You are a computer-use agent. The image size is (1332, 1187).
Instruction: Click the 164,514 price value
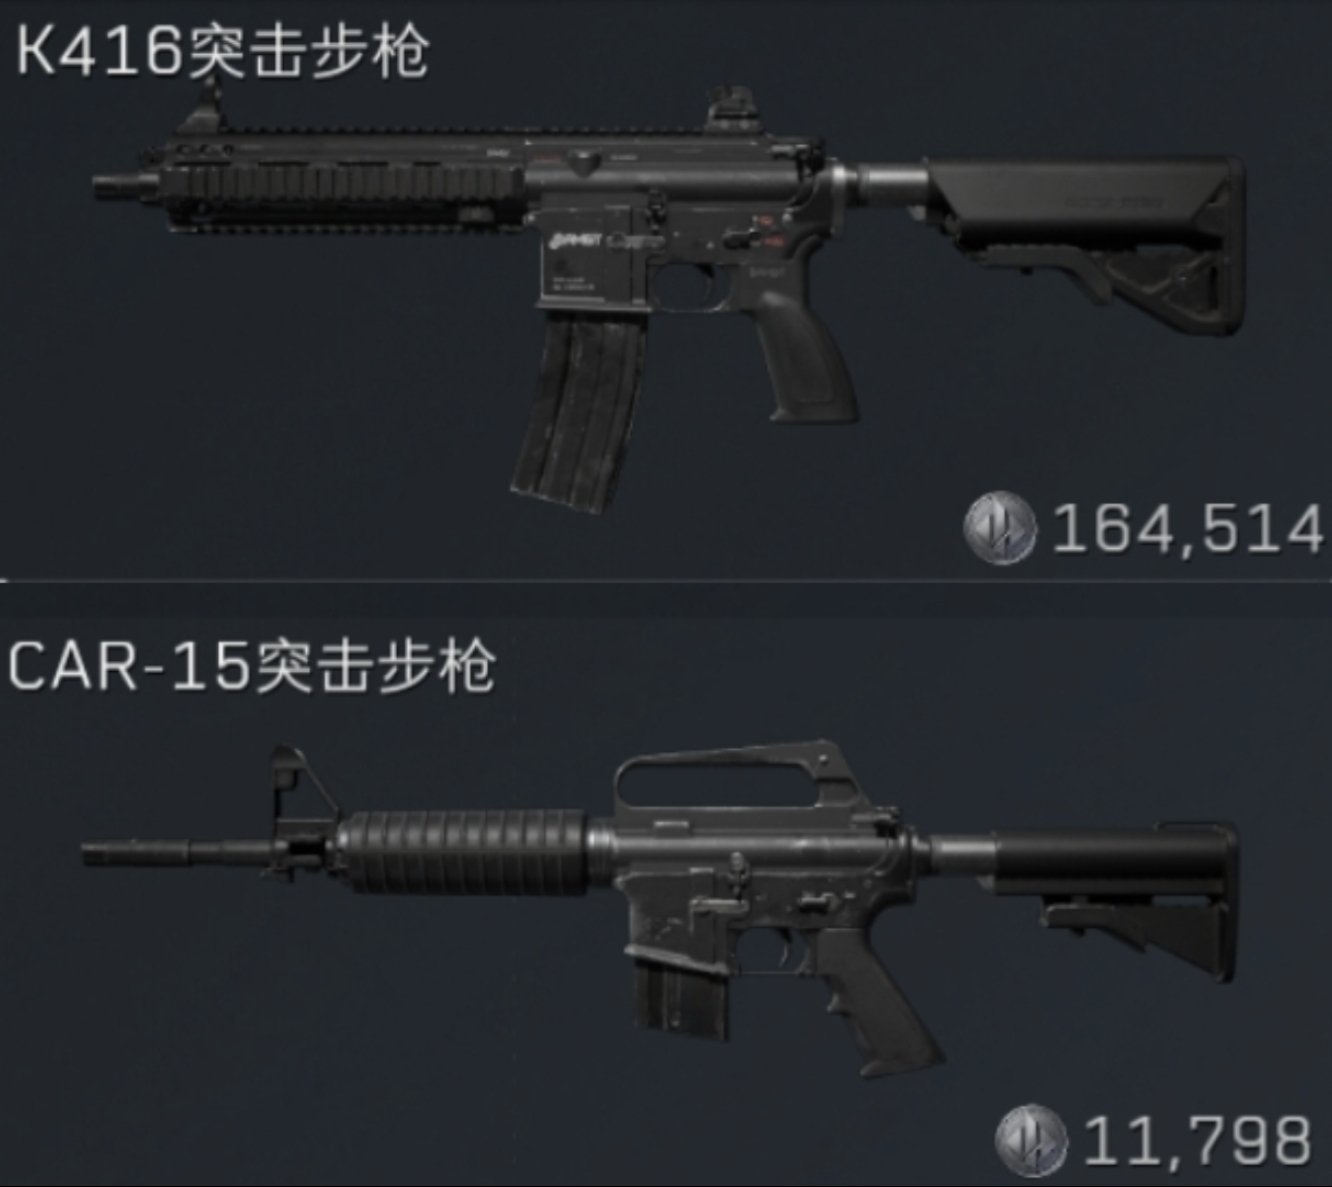[x=1187, y=529]
